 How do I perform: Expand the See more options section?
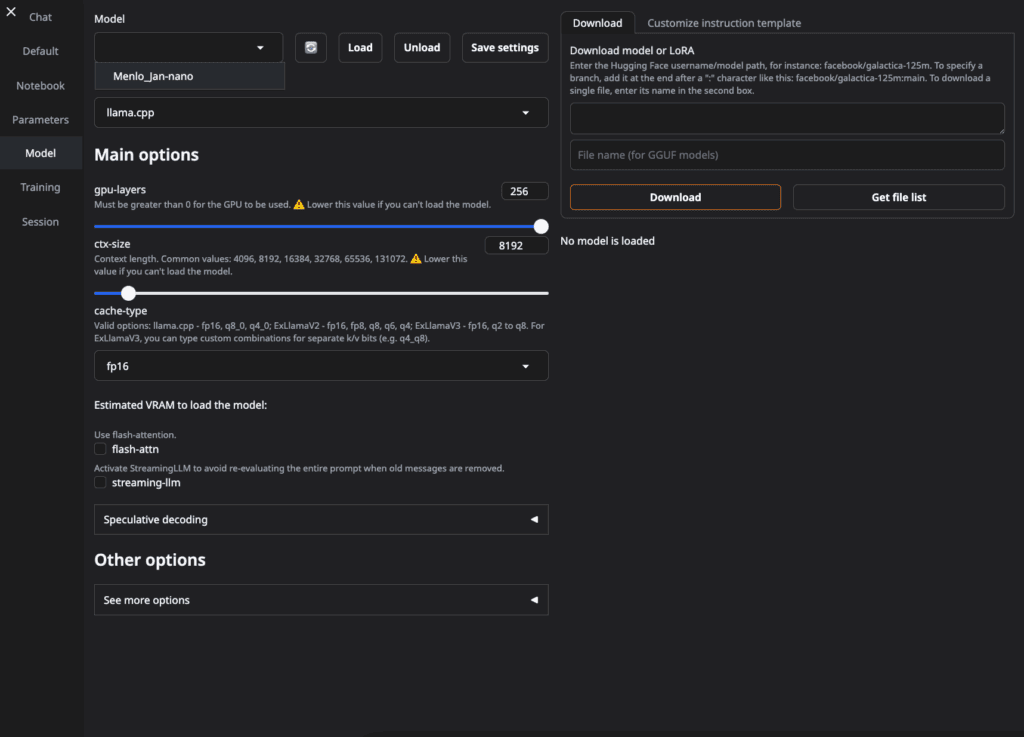321,600
